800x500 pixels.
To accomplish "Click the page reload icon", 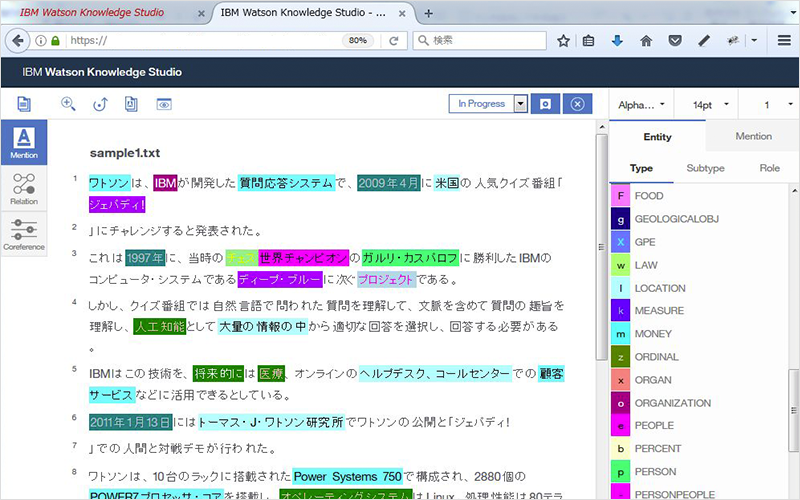I will 393,40.
